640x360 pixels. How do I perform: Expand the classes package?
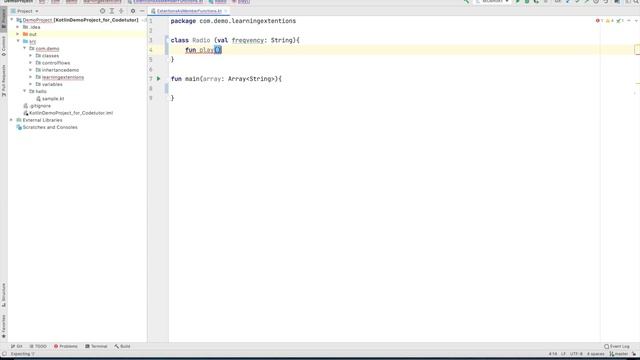click(31, 56)
